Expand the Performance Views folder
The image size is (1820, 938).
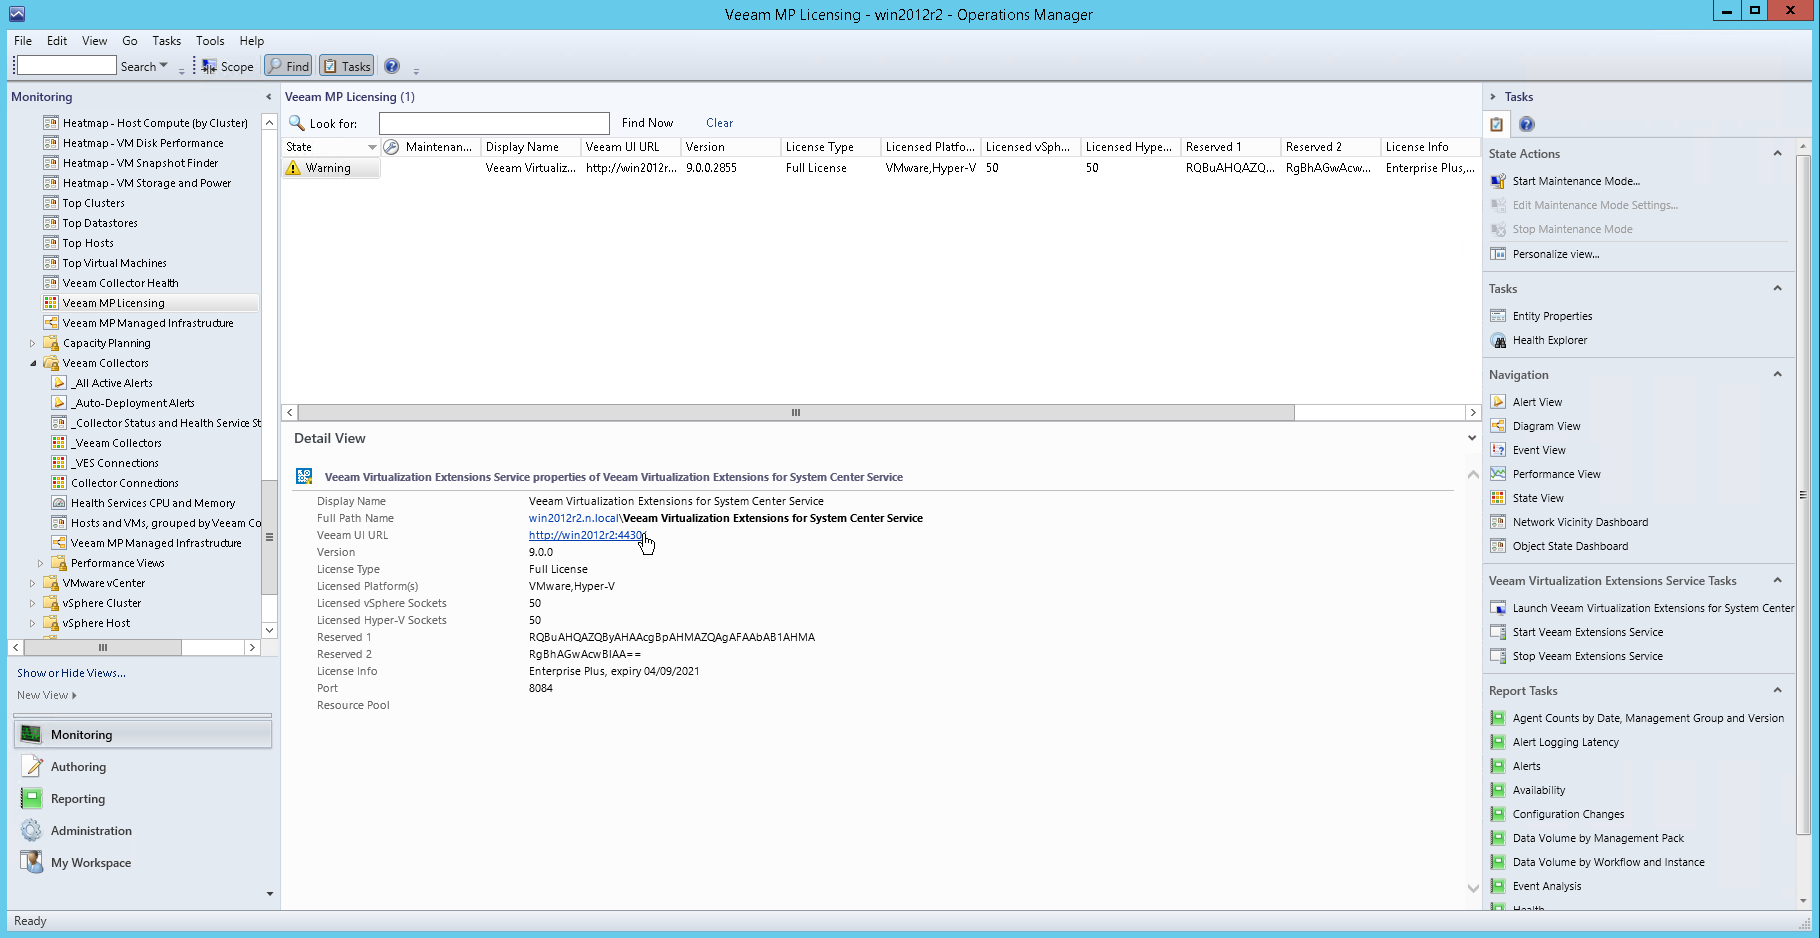41,563
